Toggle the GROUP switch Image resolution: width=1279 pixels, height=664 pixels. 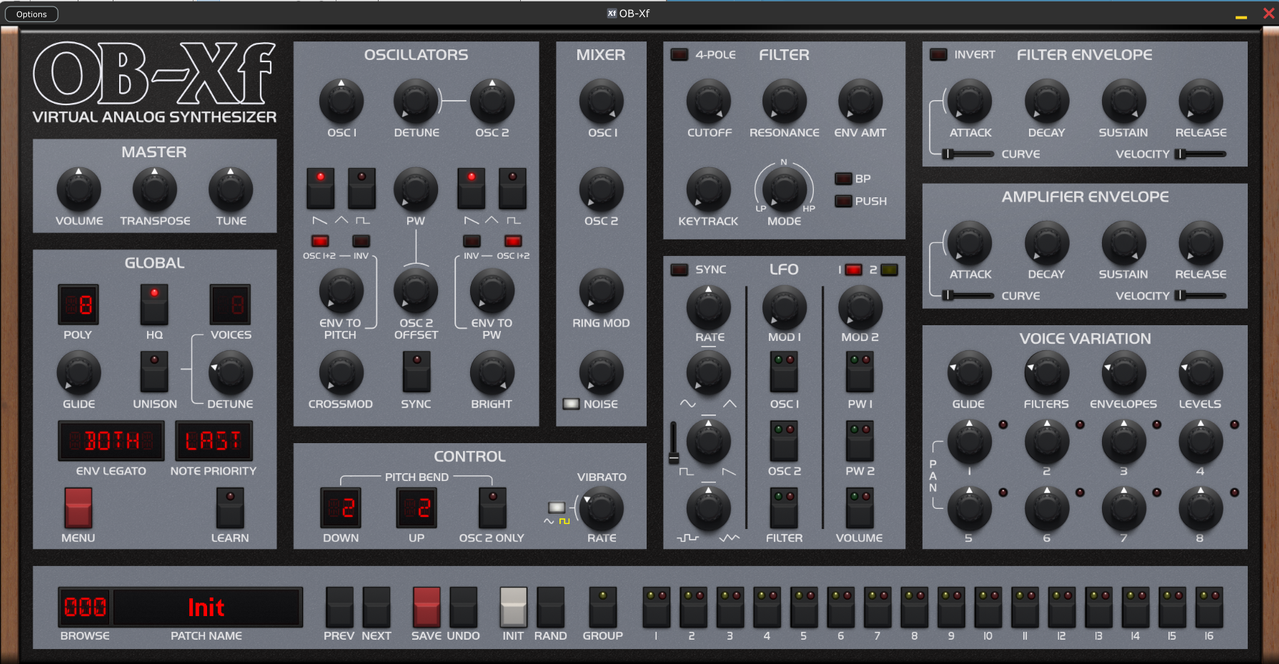click(x=602, y=607)
